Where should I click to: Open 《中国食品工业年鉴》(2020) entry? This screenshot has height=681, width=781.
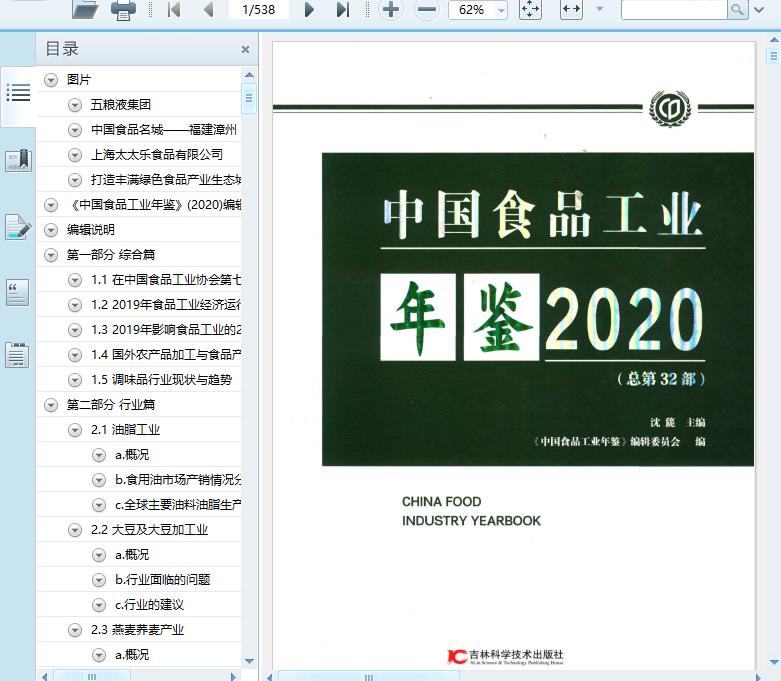click(x=154, y=205)
